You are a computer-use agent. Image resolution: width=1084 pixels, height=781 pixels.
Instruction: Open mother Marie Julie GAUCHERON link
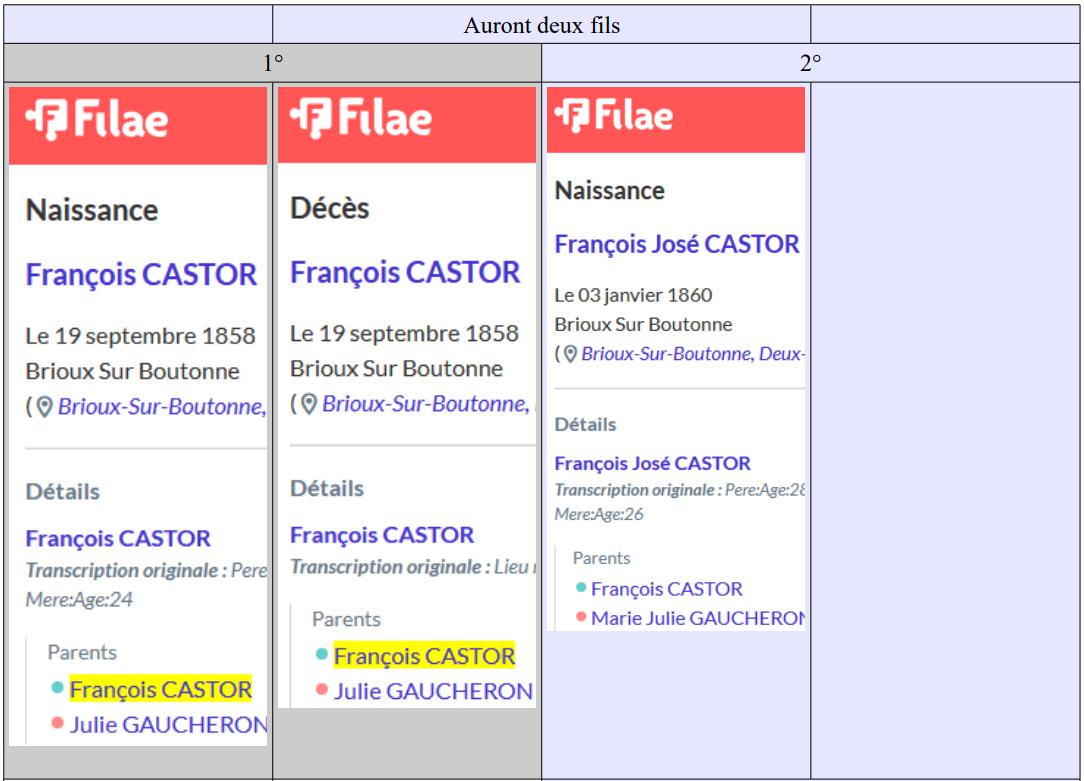698,618
